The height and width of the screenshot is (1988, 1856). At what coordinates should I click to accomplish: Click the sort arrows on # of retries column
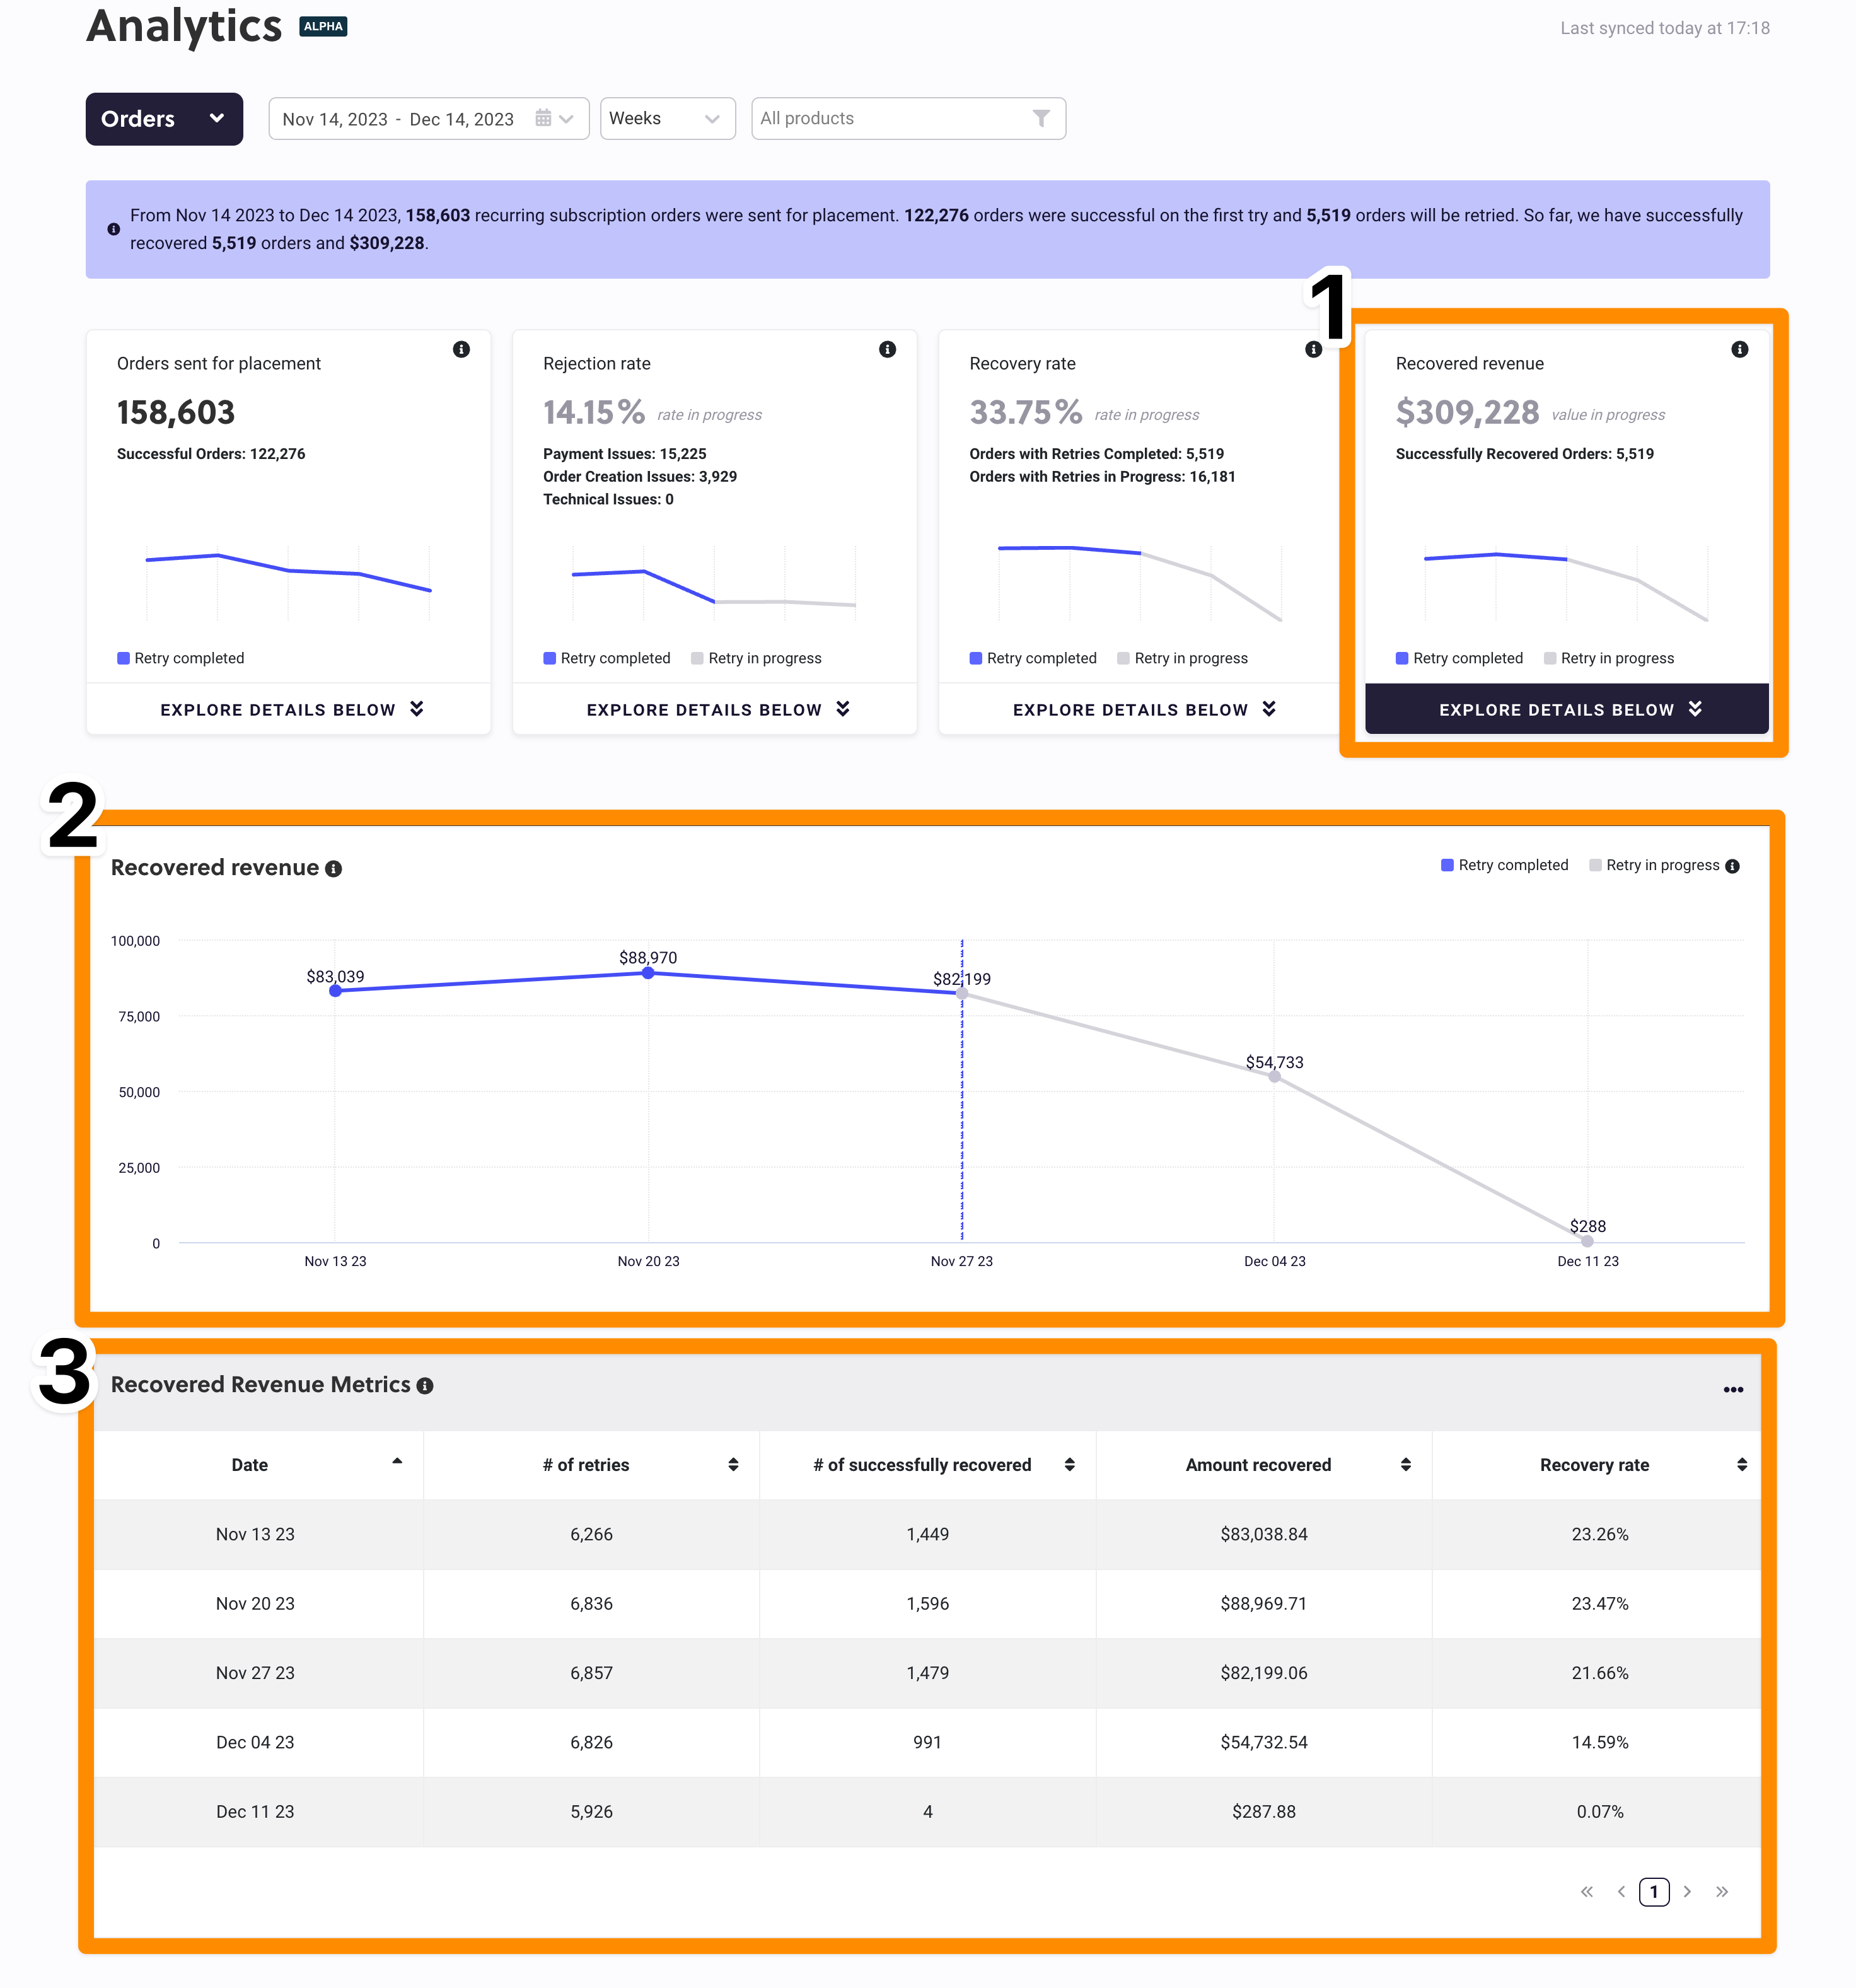735,1465
